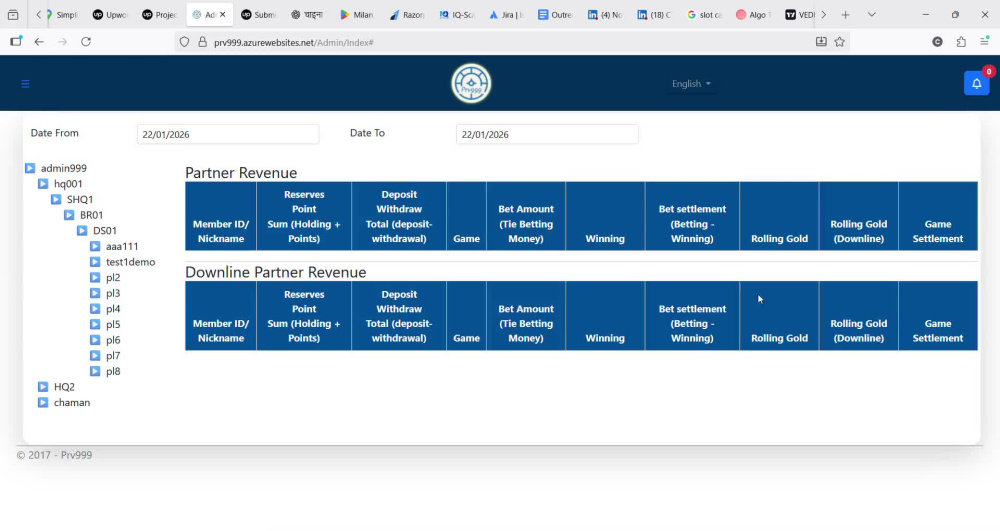Click Partner Revenue Member ID/Nickname header
This screenshot has width=1000, height=531.
coord(221,216)
